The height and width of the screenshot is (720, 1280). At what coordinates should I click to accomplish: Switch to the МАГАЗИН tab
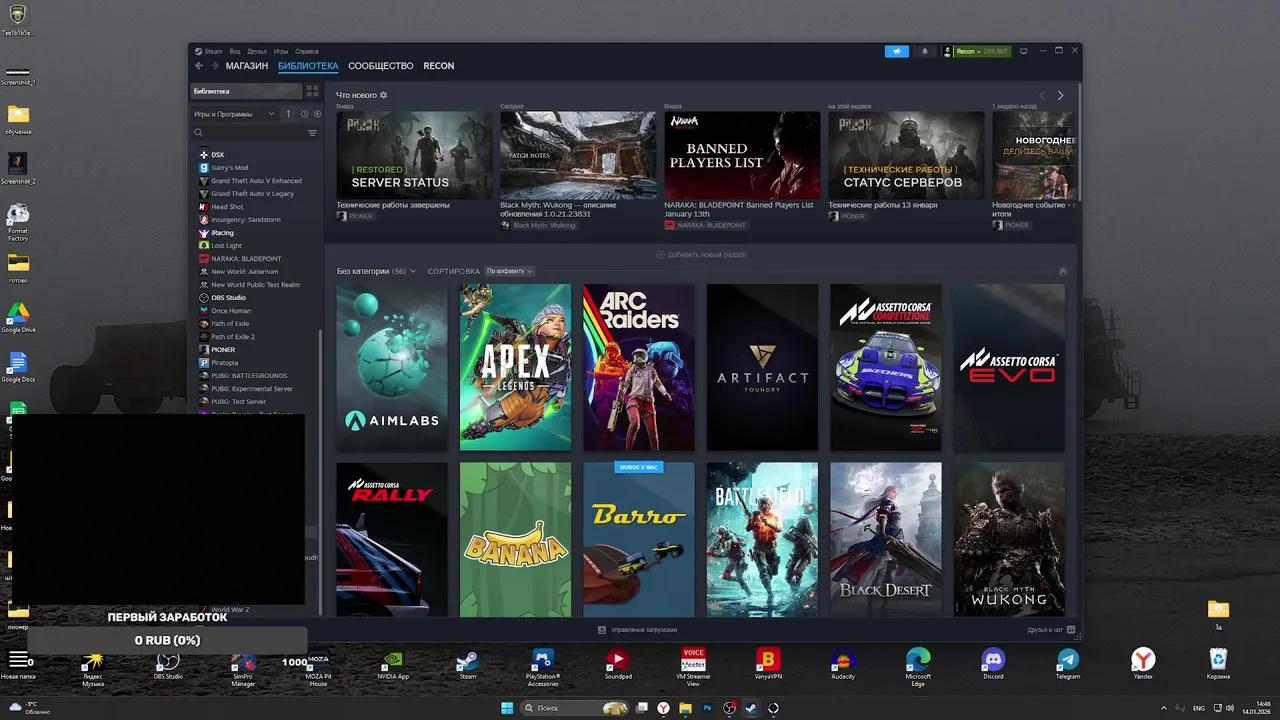click(x=246, y=66)
